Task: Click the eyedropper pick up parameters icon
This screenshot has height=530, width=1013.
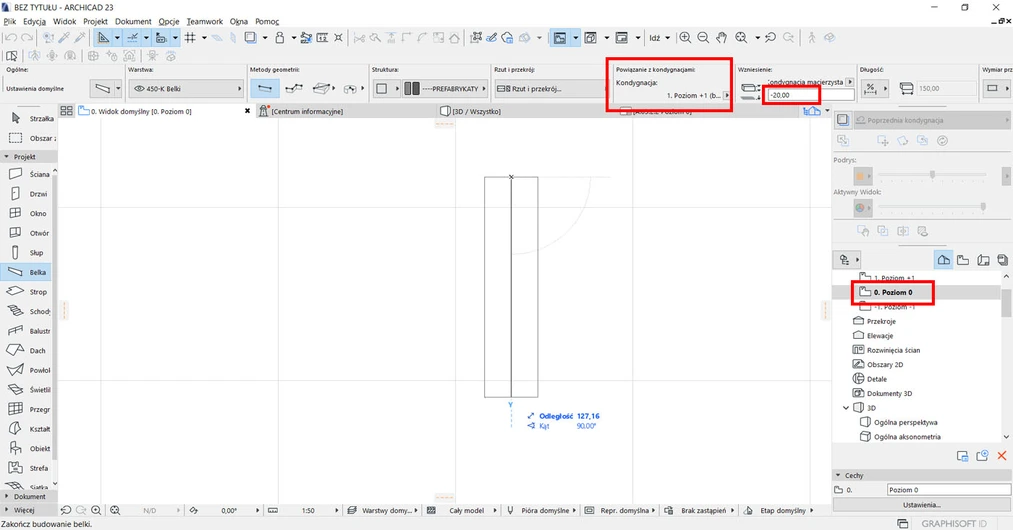Action: 64,38
